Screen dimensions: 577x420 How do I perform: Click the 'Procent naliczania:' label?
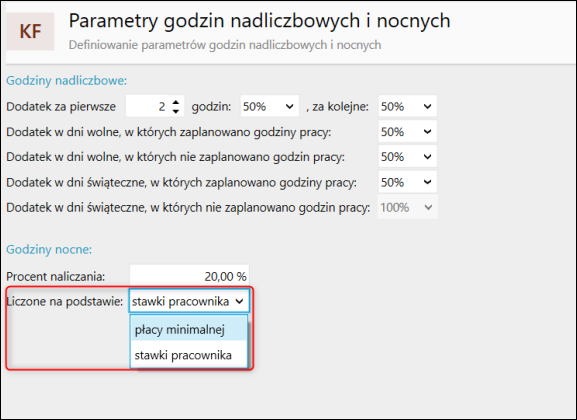pyautogui.click(x=56, y=276)
